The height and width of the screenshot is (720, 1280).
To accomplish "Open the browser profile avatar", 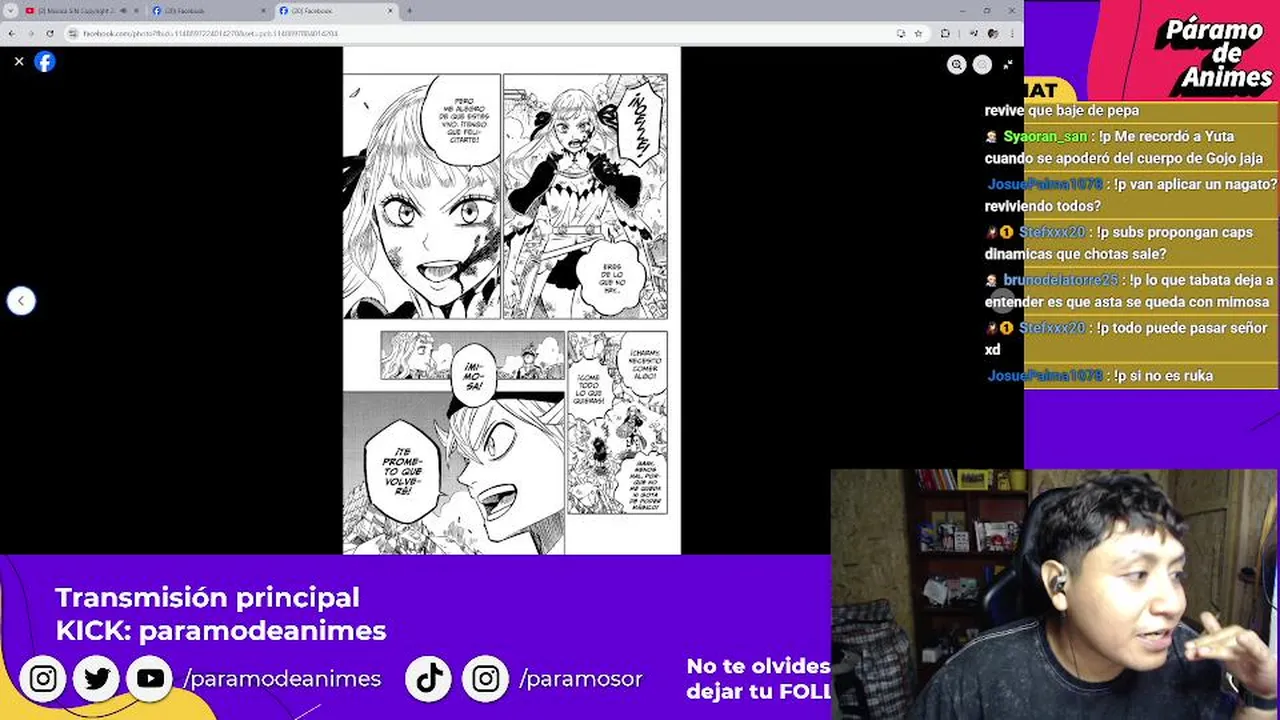I will pyautogui.click(x=993, y=33).
